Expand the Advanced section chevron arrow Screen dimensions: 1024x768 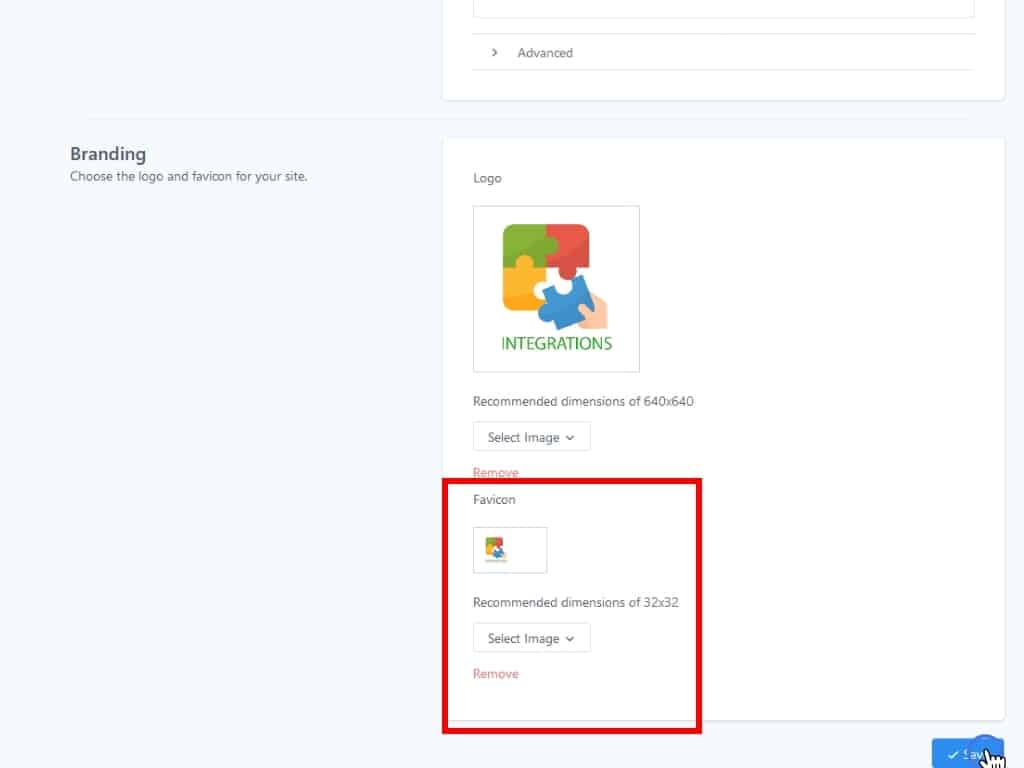[x=494, y=52]
